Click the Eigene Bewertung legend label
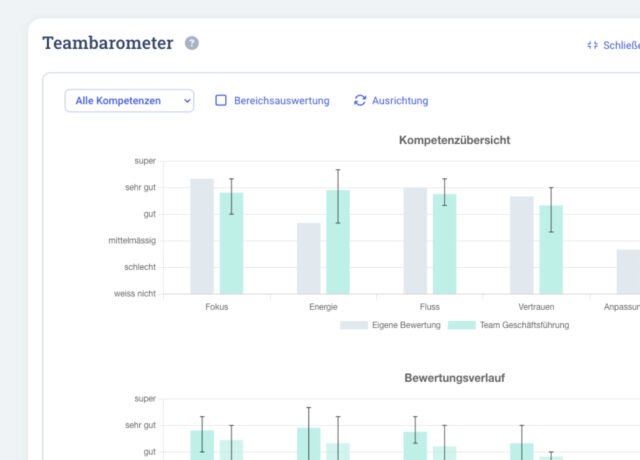Image resolution: width=640 pixels, height=460 pixels. coord(406,325)
